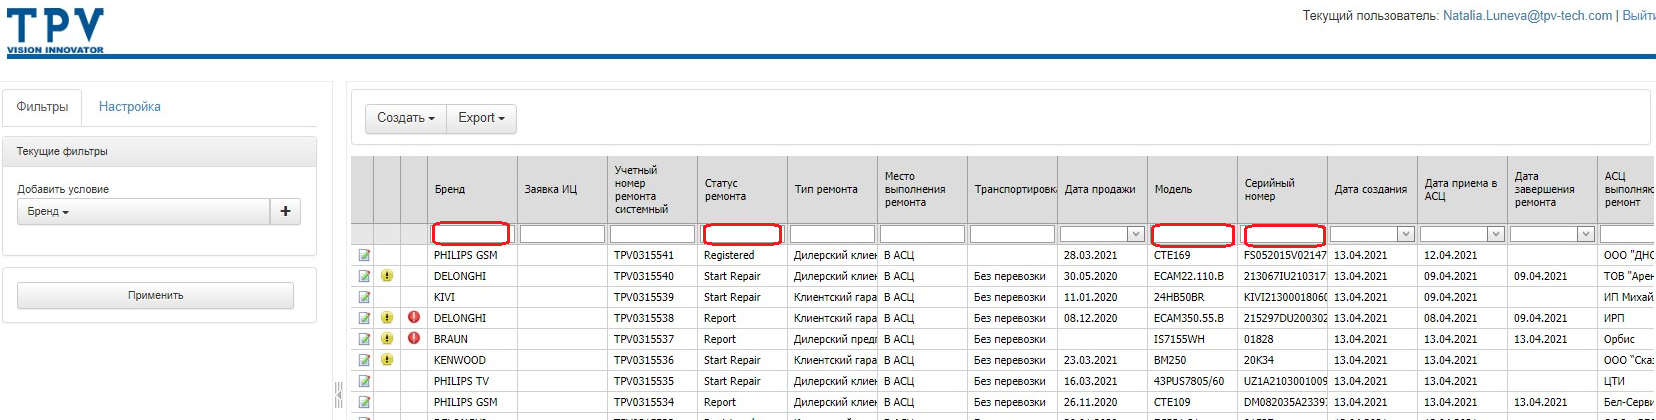Select model cell IS7155WH
Viewport: 1656px width, 420px height.
pos(1192,339)
